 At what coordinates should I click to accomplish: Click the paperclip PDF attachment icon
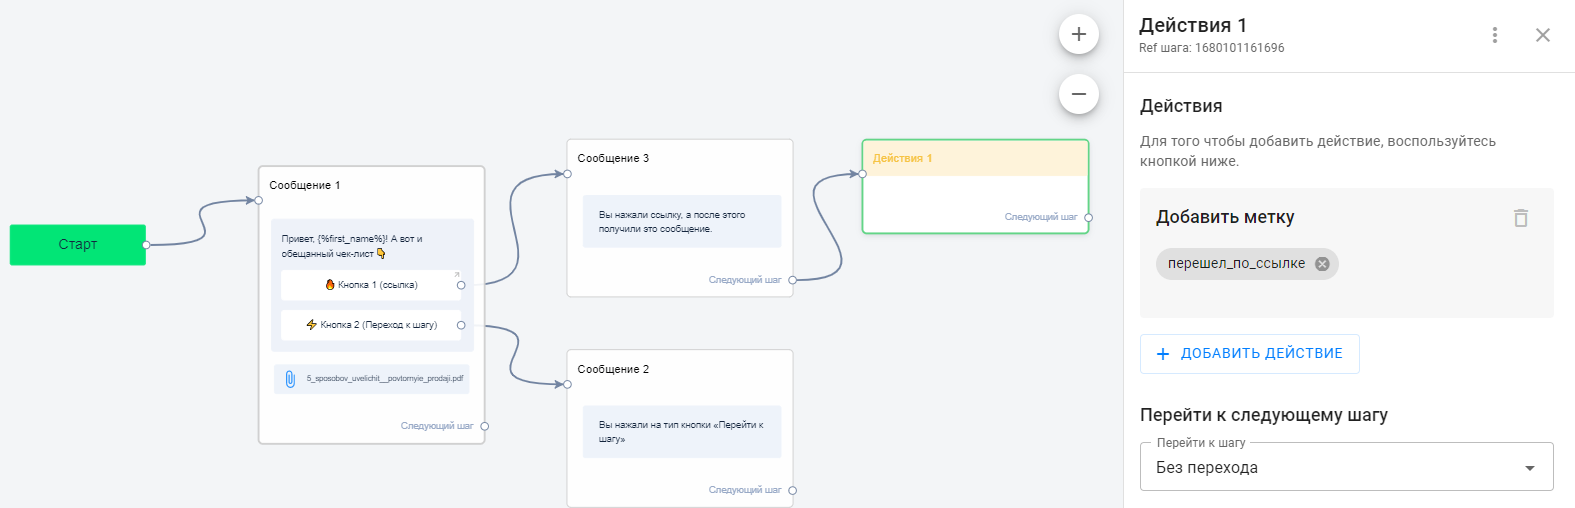[x=290, y=379]
